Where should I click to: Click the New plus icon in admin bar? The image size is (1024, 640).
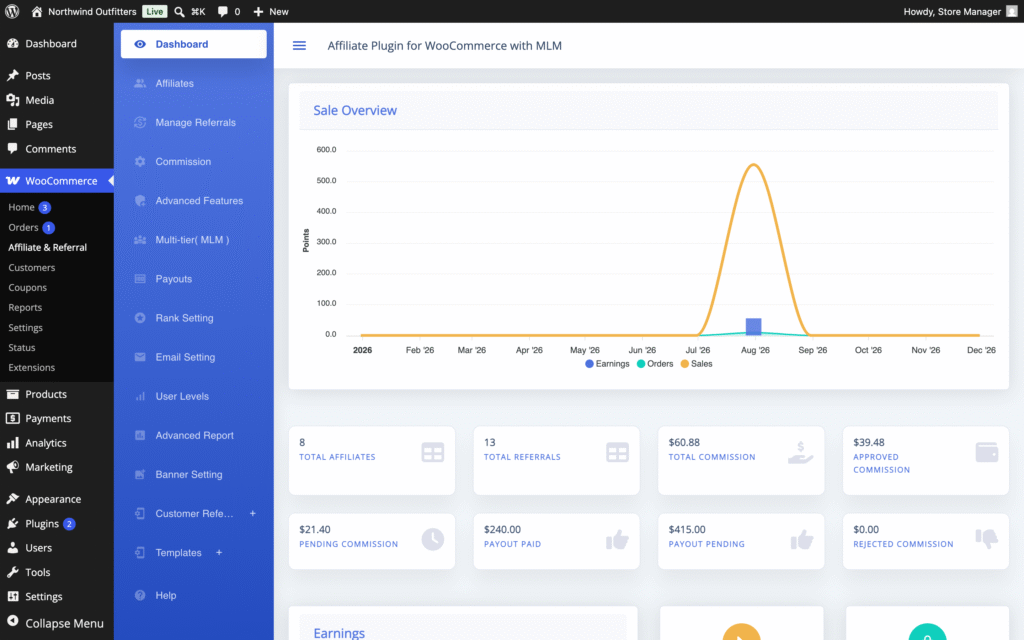click(258, 11)
